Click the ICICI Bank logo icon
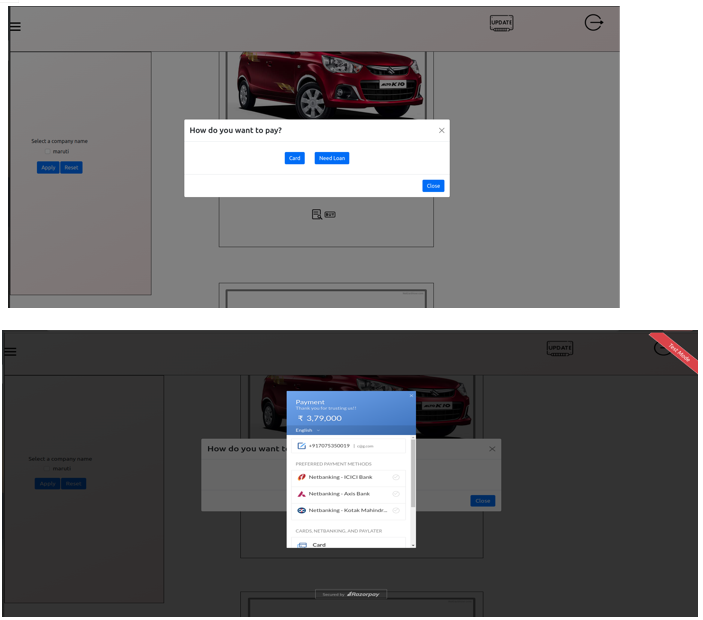This screenshot has width=703, height=620. [x=302, y=477]
